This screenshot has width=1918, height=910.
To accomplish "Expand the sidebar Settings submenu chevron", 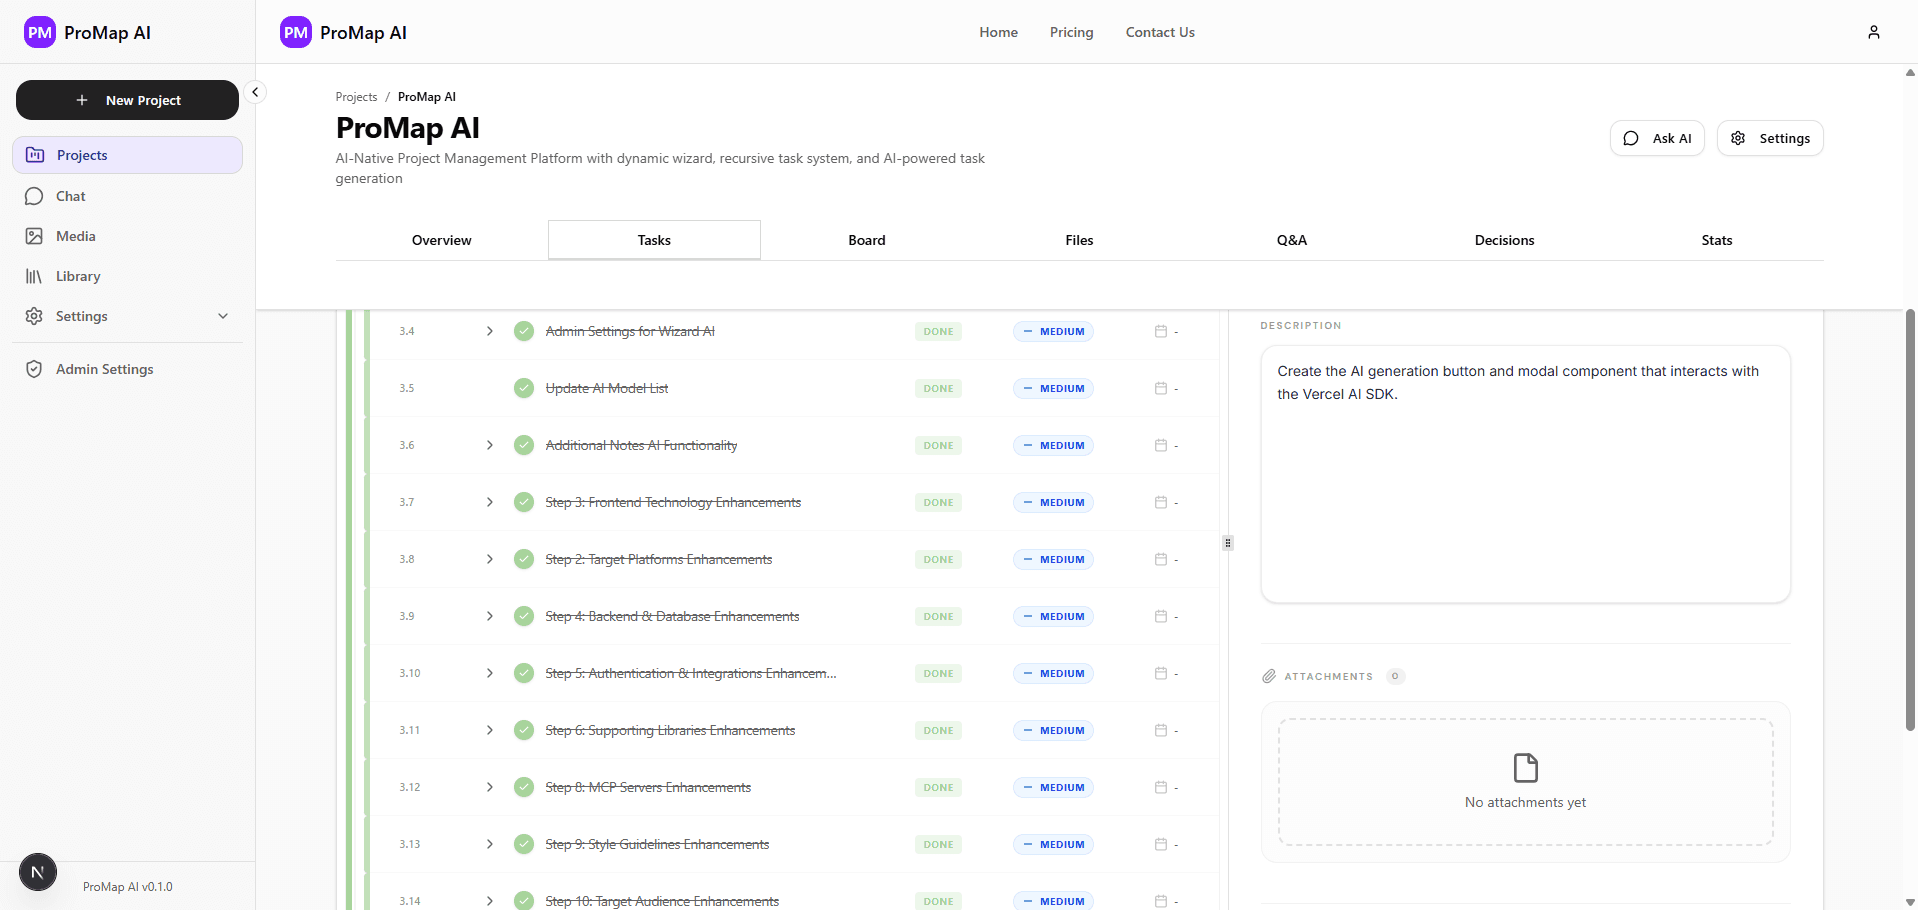I will (223, 316).
